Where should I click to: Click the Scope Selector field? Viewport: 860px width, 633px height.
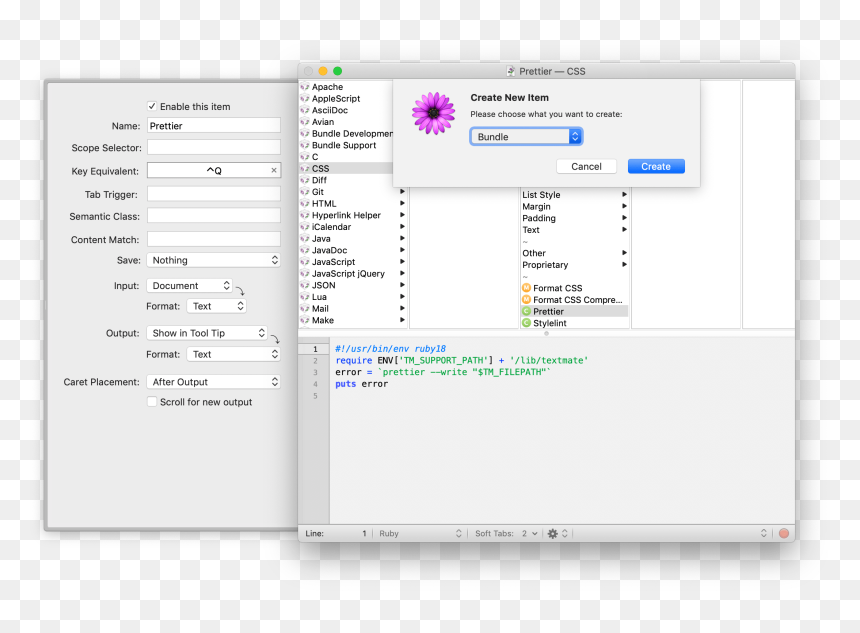(x=213, y=148)
